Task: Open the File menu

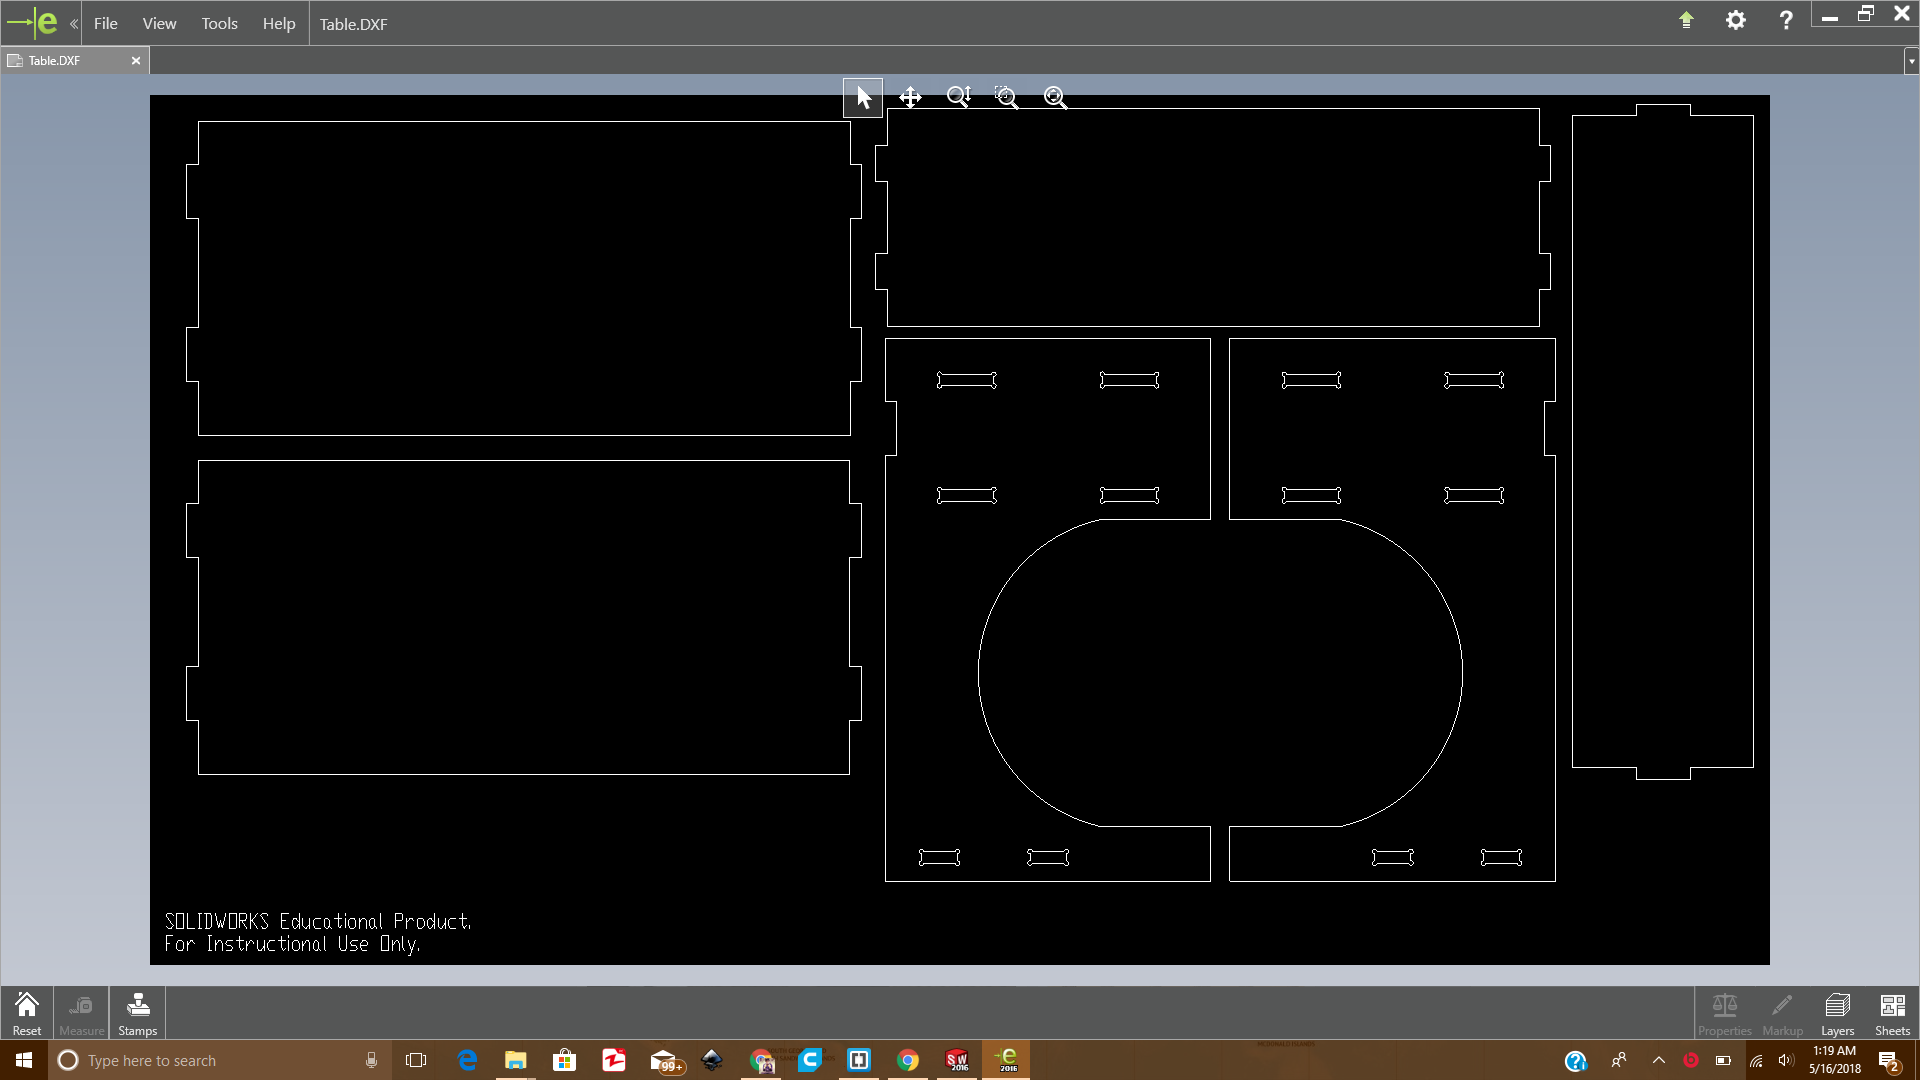Action: coord(105,24)
